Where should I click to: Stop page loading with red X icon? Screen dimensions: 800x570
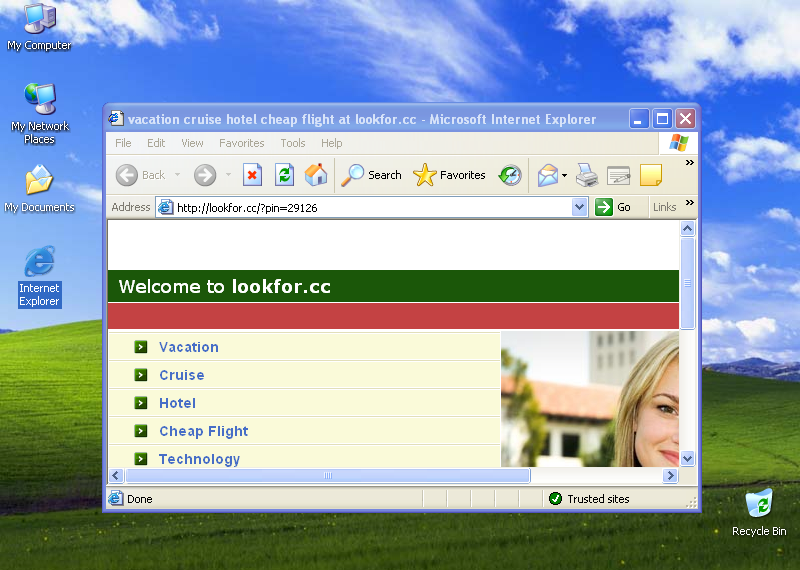252,175
